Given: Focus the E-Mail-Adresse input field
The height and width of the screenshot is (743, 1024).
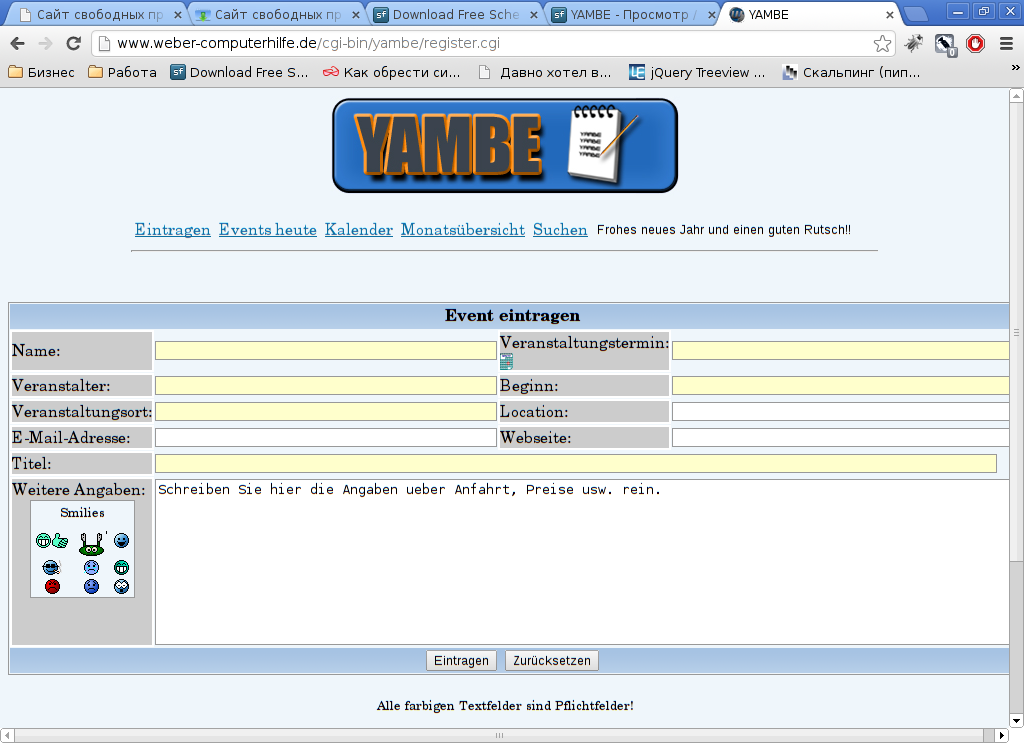Looking at the screenshot, I should (326, 438).
